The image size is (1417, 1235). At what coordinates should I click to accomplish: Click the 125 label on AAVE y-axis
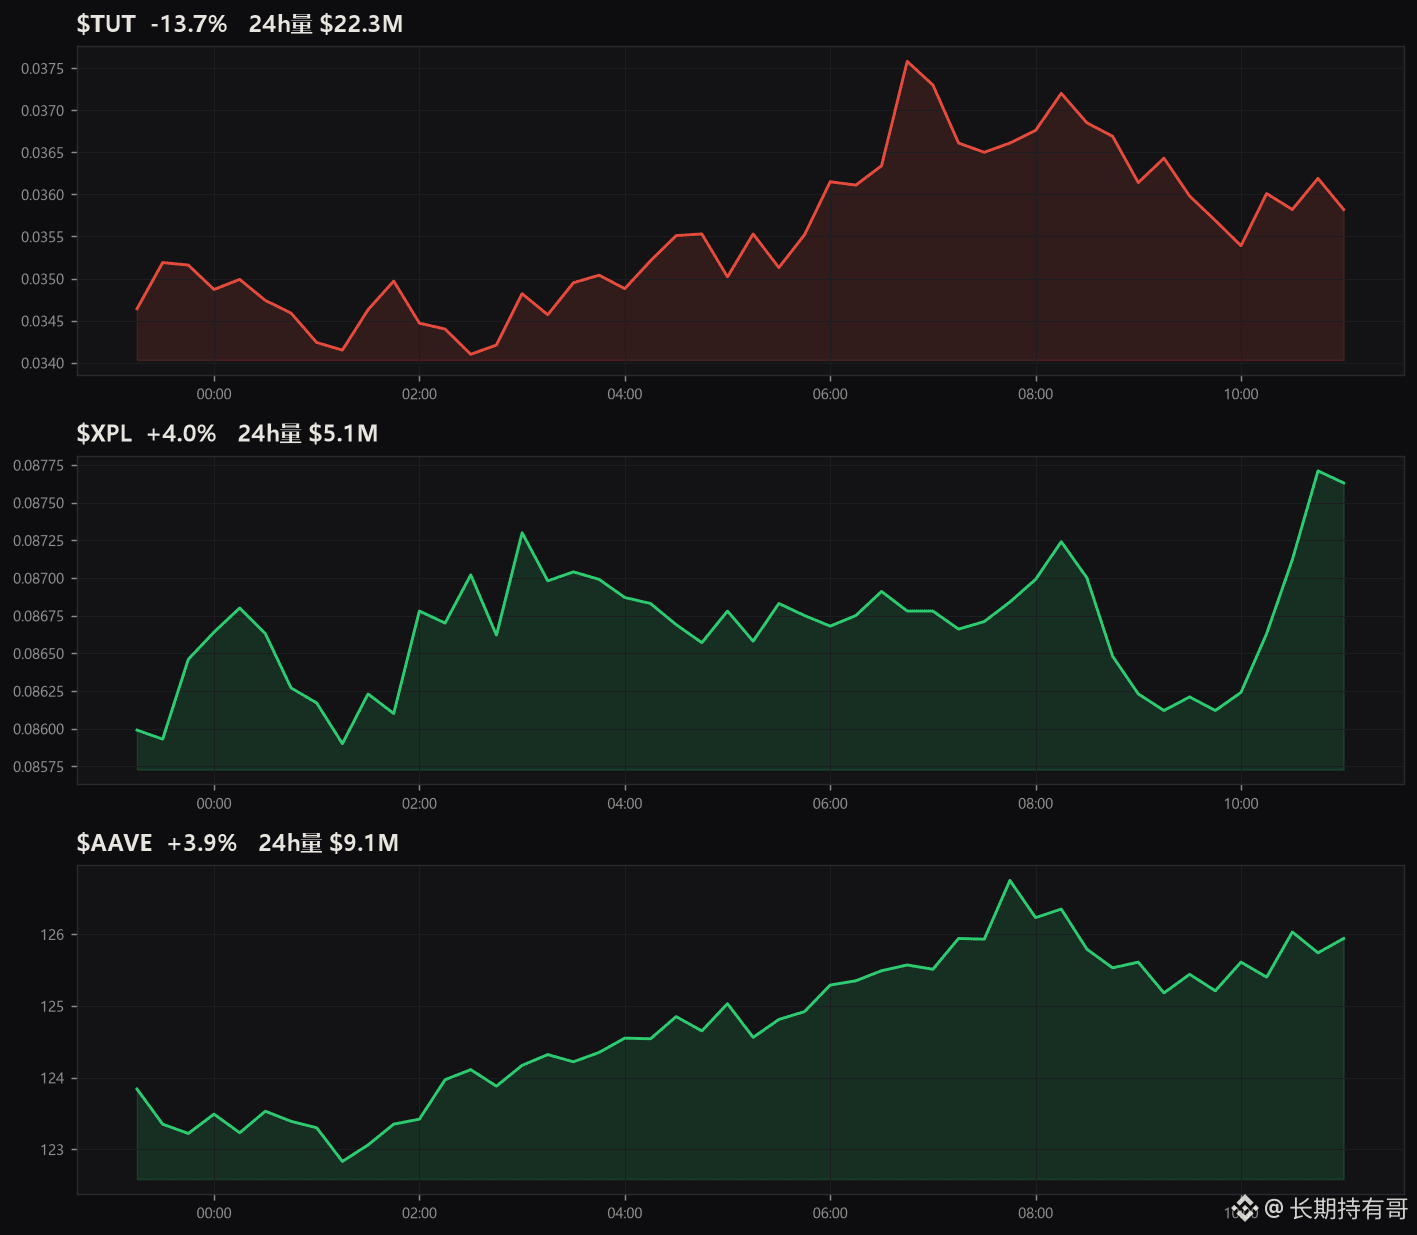coord(52,1007)
